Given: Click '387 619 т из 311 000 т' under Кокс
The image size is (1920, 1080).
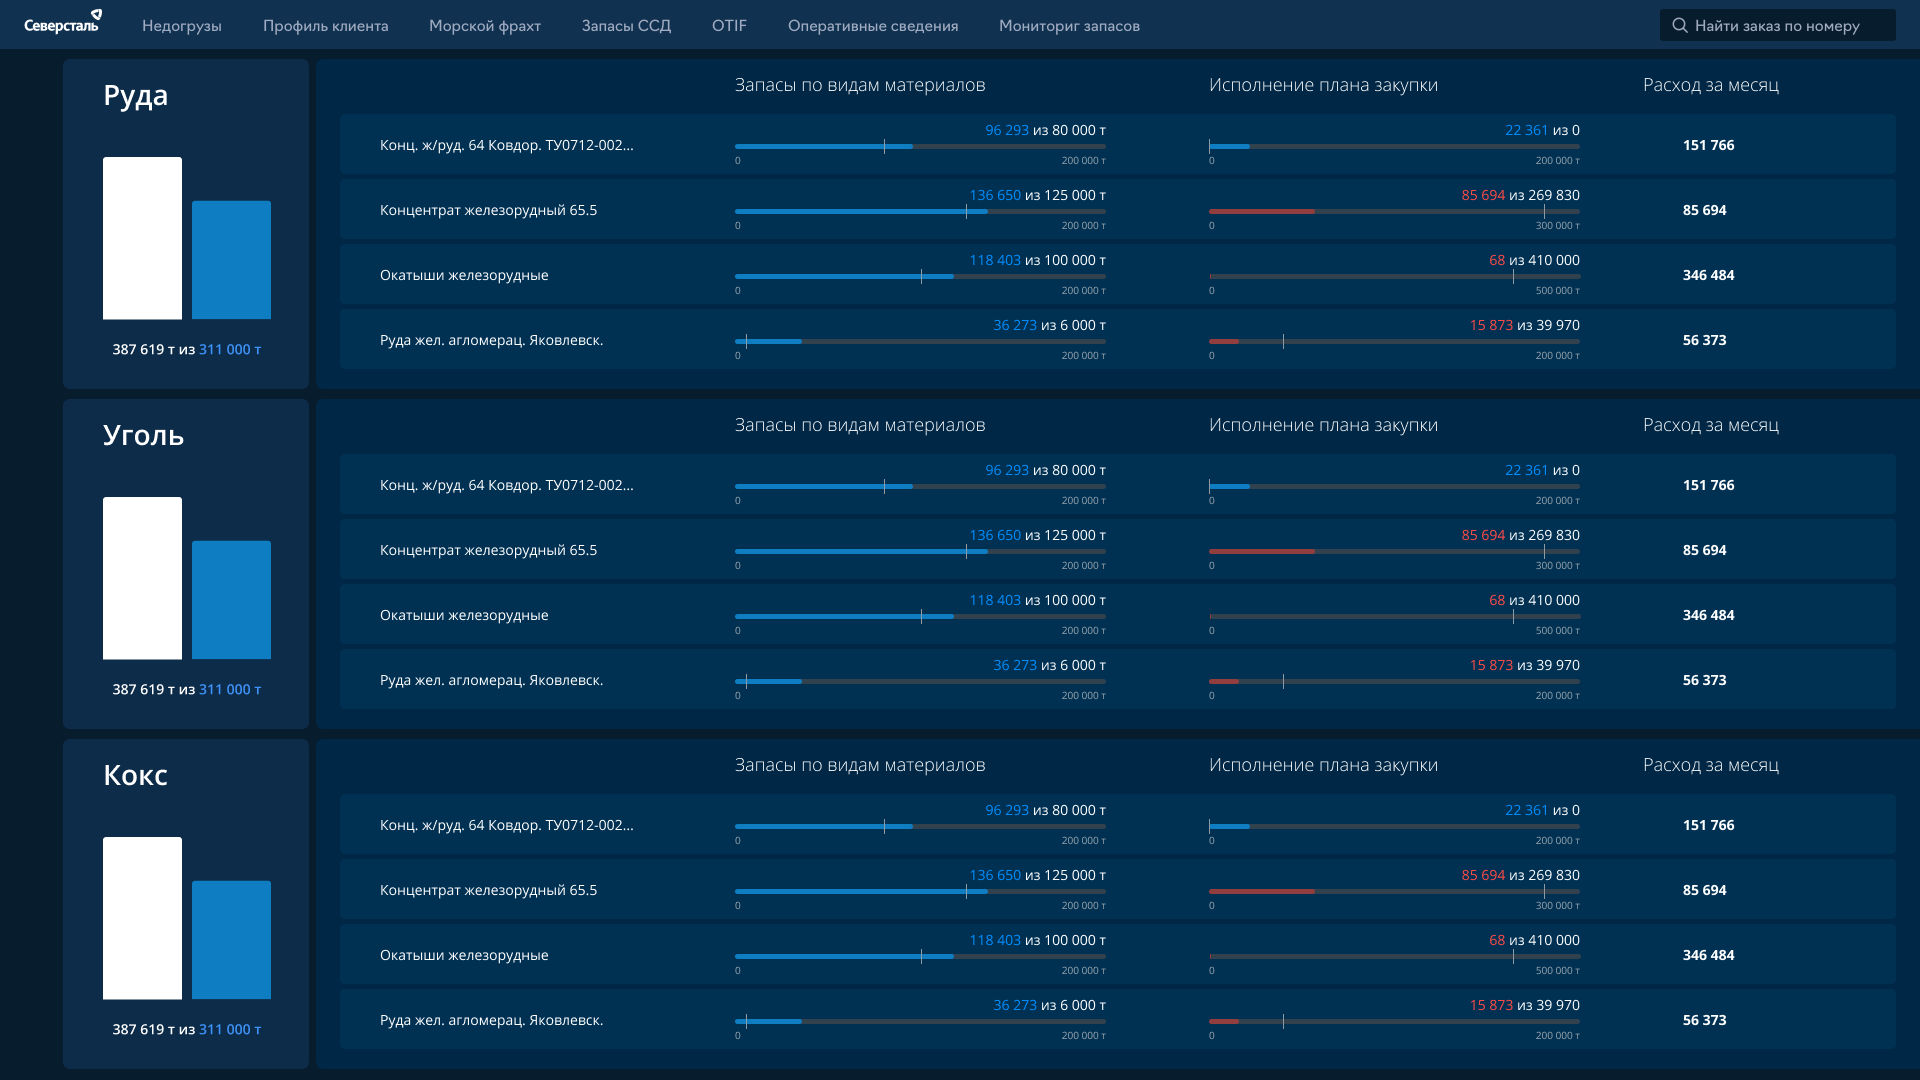Looking at the screenshot, I should pyautogui.click(x=187, y=1030).
